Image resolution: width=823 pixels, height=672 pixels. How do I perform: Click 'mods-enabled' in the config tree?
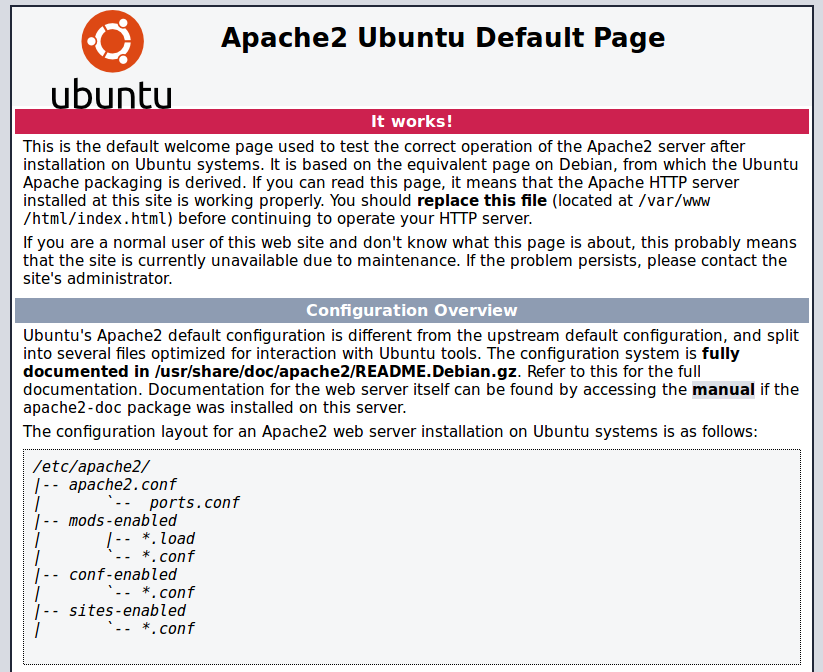122,521
